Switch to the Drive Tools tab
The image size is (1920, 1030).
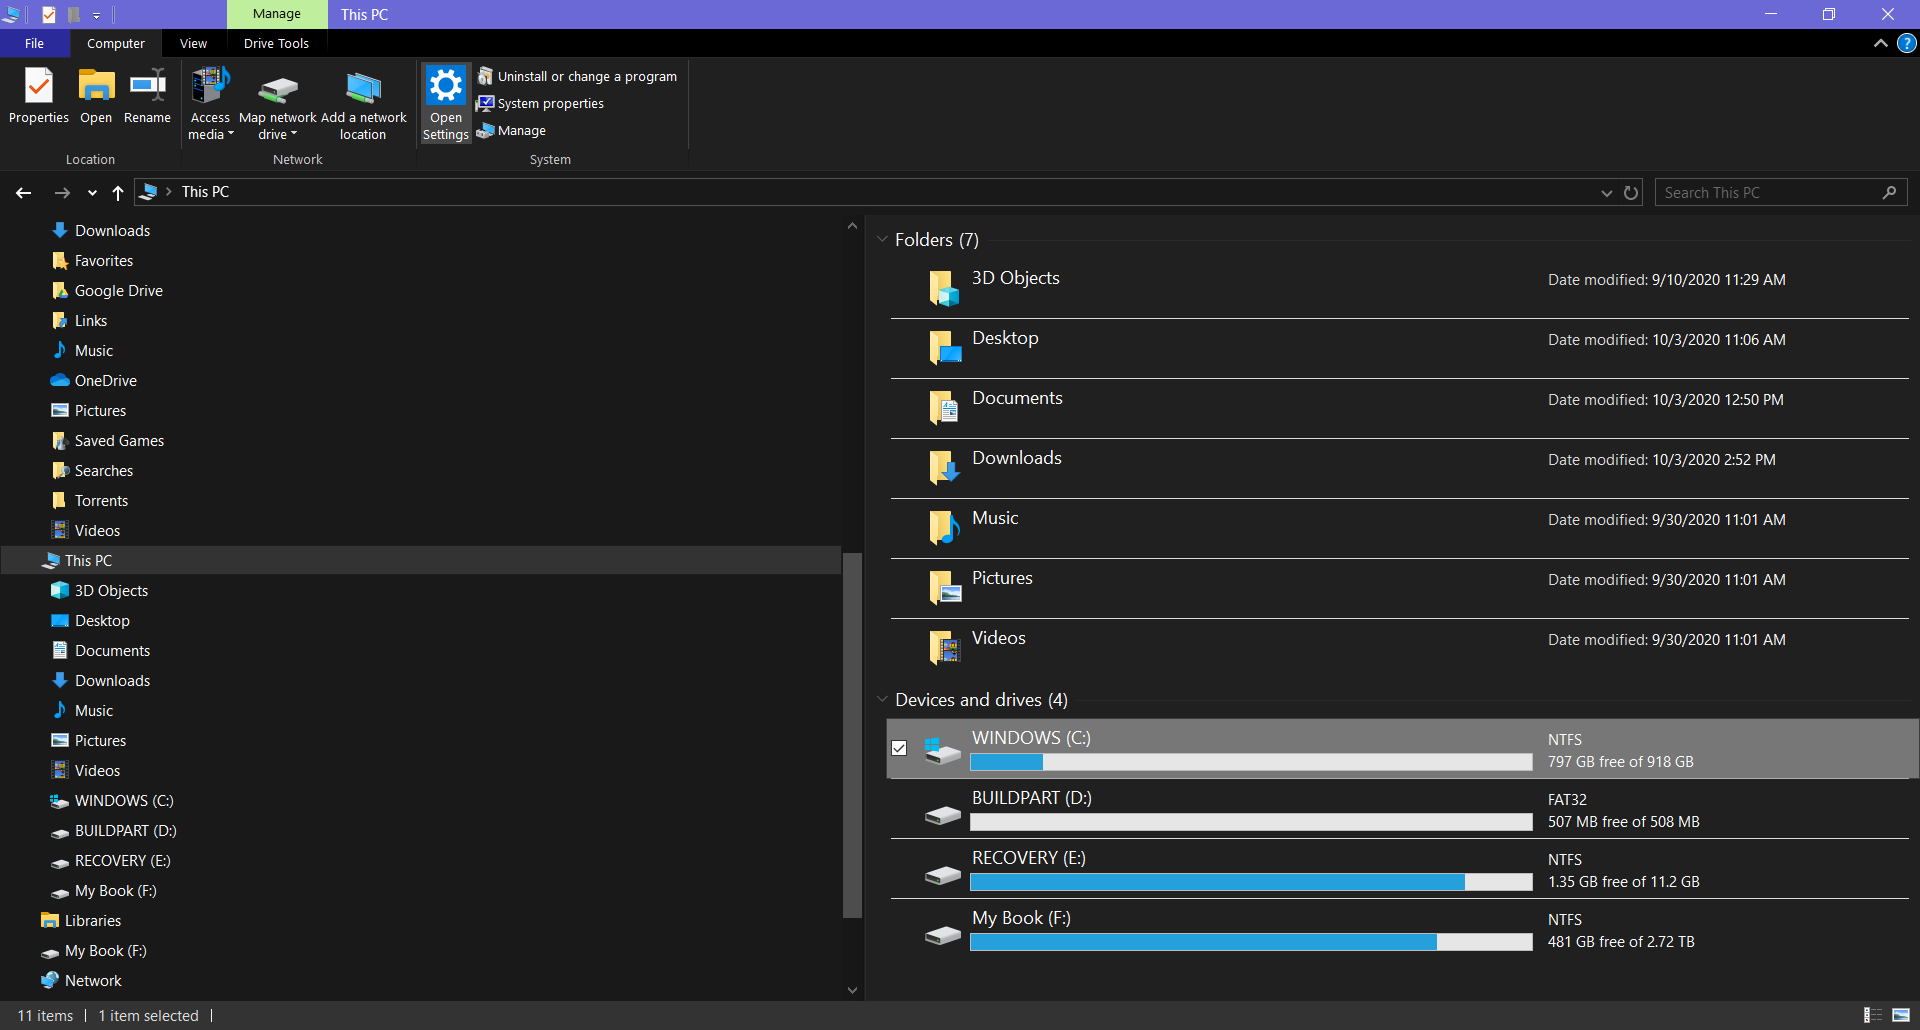pos(276,43)
